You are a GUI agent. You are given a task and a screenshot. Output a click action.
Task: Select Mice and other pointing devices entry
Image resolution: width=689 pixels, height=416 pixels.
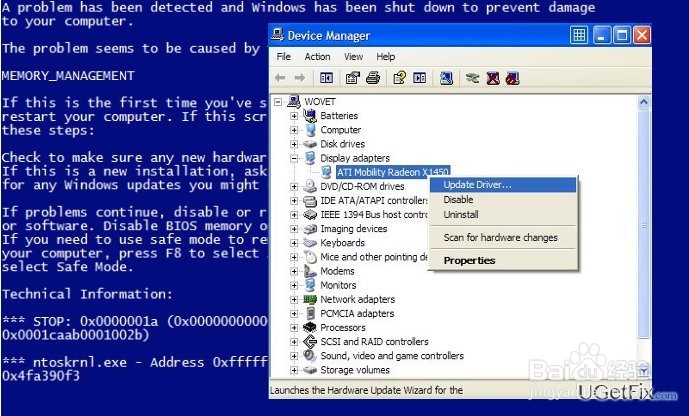pyautogui.click(x=374, y=257)
